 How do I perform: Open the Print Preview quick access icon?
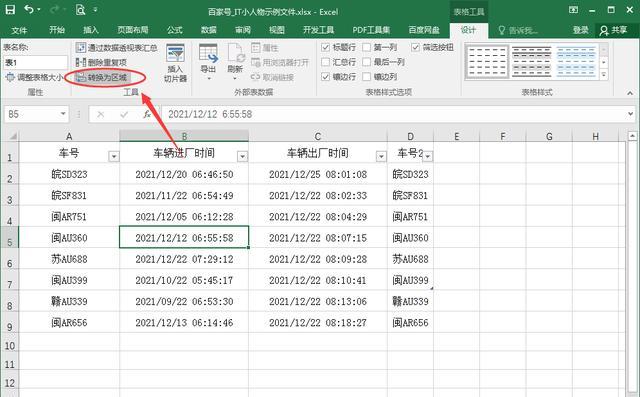point(80,9)
